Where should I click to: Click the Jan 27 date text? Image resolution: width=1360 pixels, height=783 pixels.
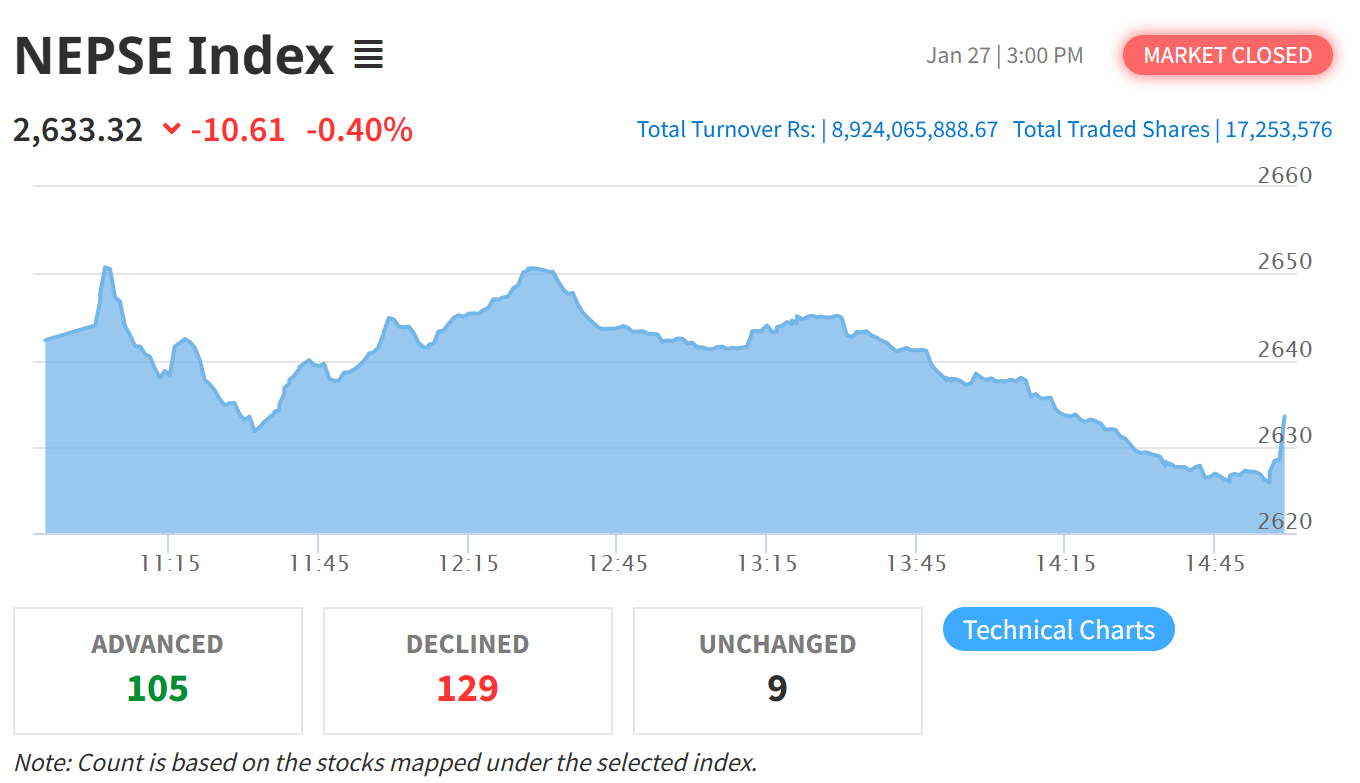[x=957, y=55]
